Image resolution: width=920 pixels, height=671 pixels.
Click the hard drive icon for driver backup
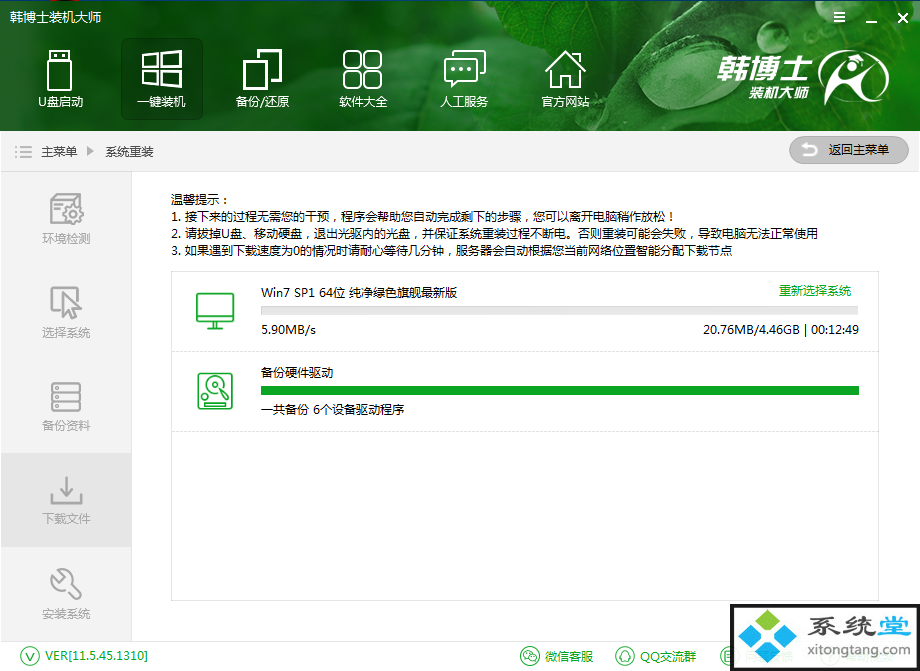pyautogui.click(x=215, y=391)
